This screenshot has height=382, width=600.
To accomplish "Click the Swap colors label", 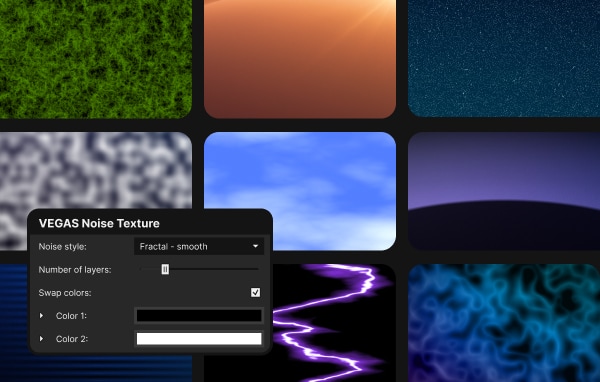I will pyautogui.click(x=65, y=293).
